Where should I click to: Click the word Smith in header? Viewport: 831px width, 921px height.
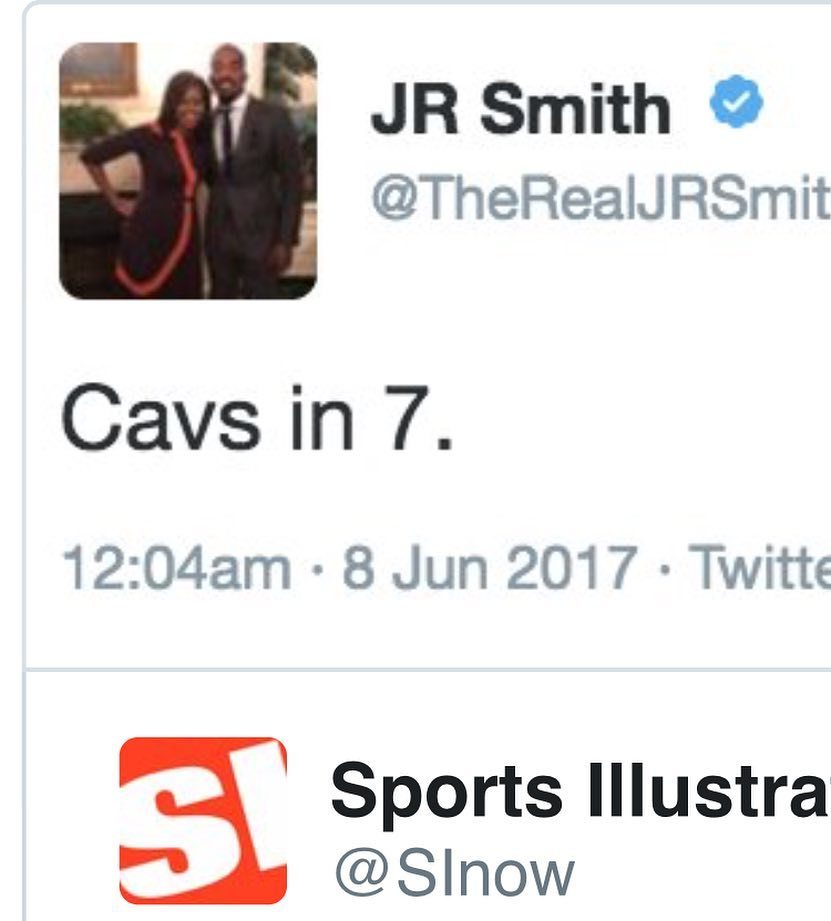pyautogui.click(x=576, y=109)
